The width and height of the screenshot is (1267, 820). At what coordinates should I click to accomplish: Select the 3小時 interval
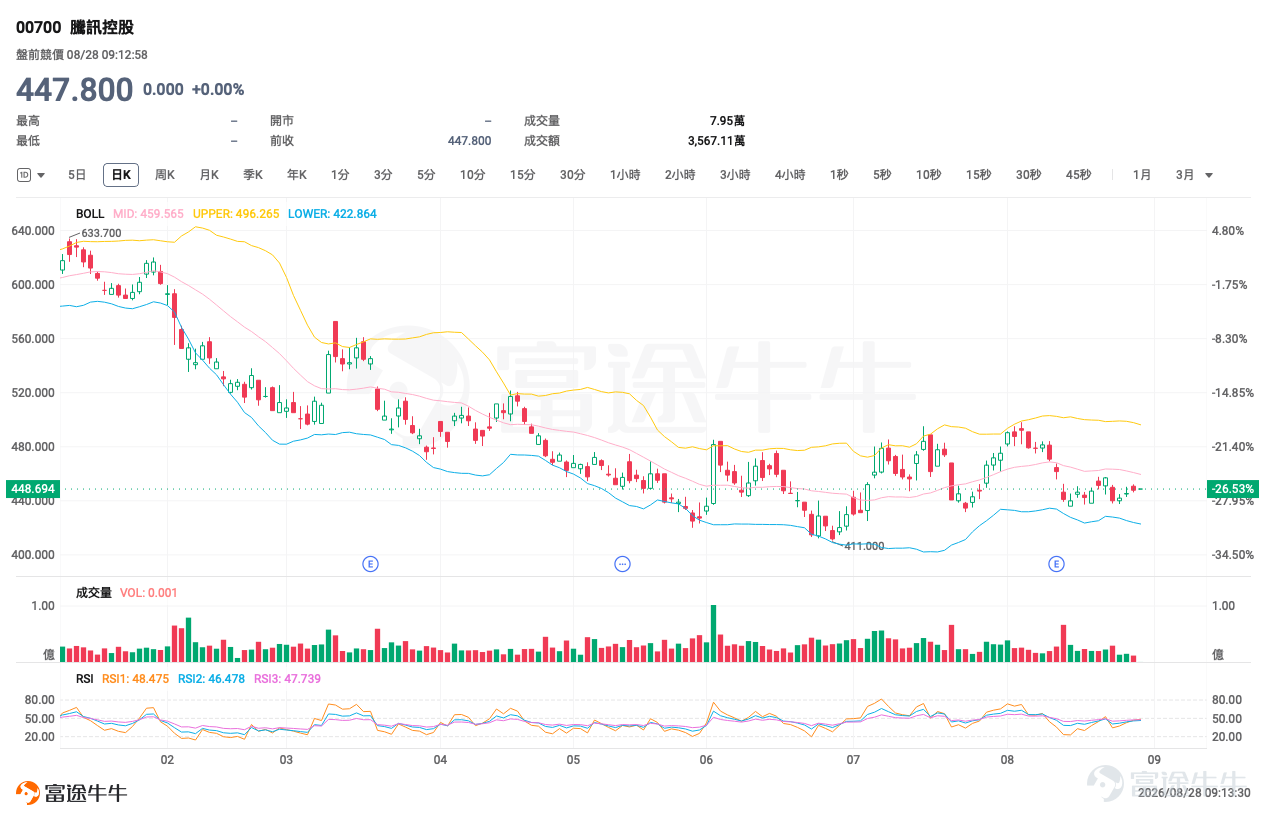[x=735, y=175]
